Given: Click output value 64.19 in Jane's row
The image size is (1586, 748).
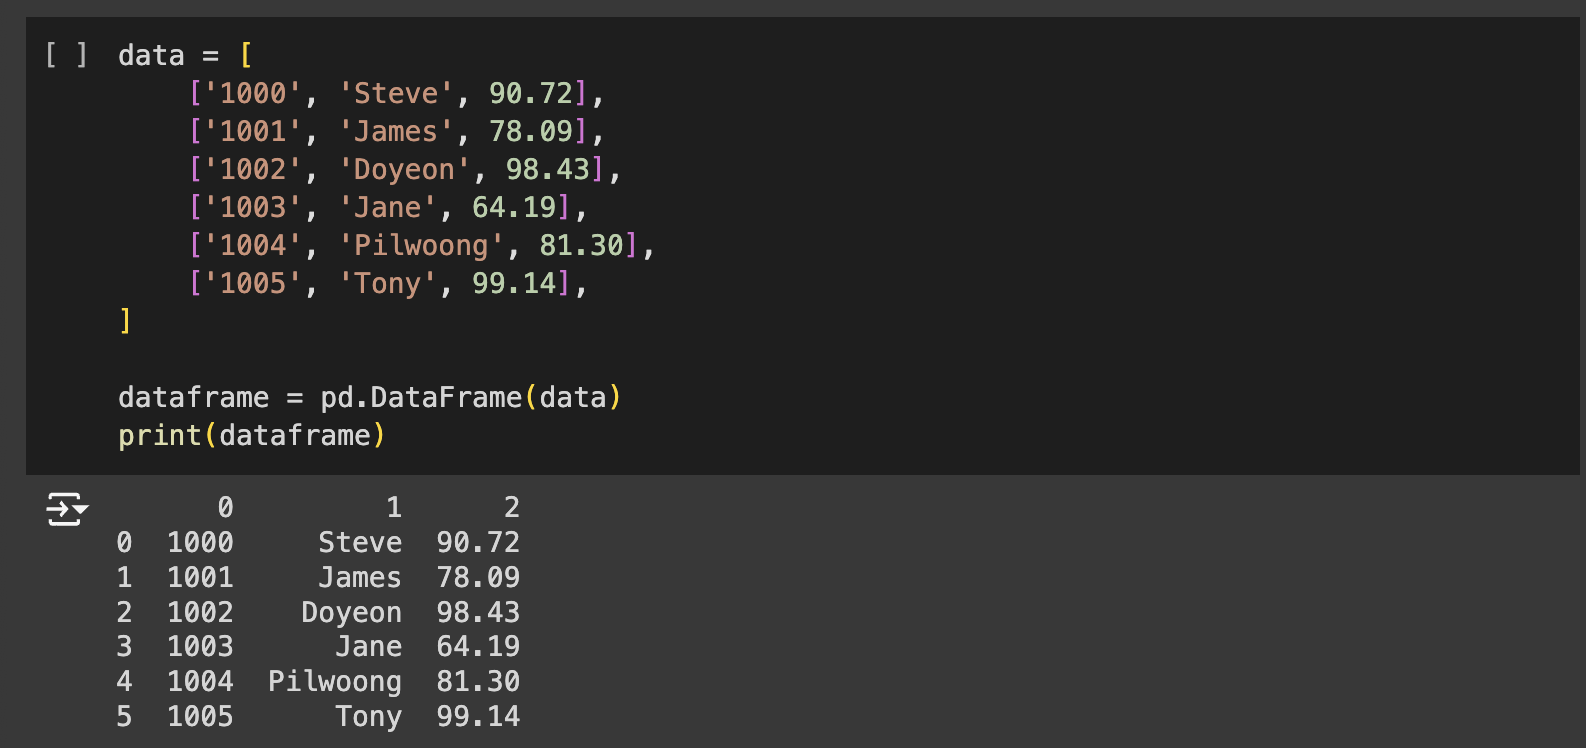Looking at the screenshot, I should click(x=478, y=646).
